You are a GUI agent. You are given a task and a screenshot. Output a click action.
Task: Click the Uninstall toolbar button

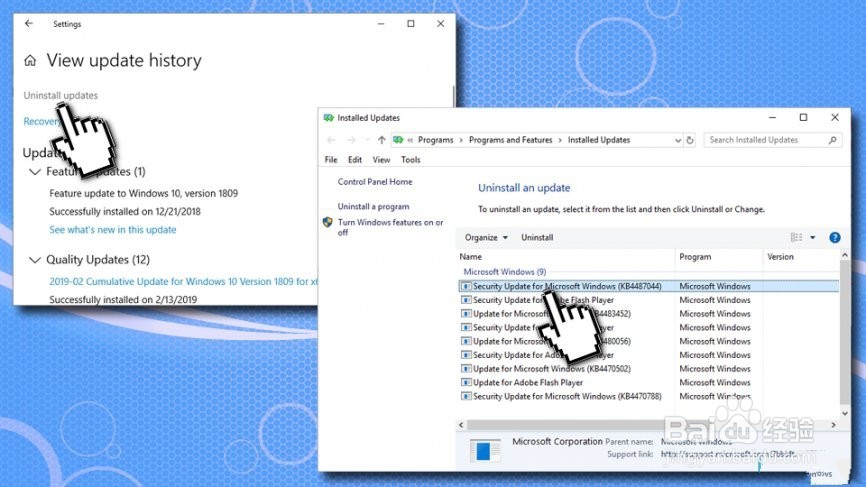pyautogui.click(x=537, y=237)
